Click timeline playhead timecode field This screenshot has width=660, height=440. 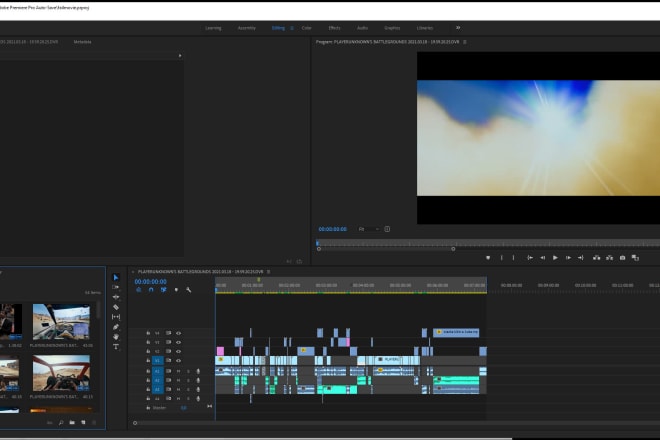pos(150,281)
